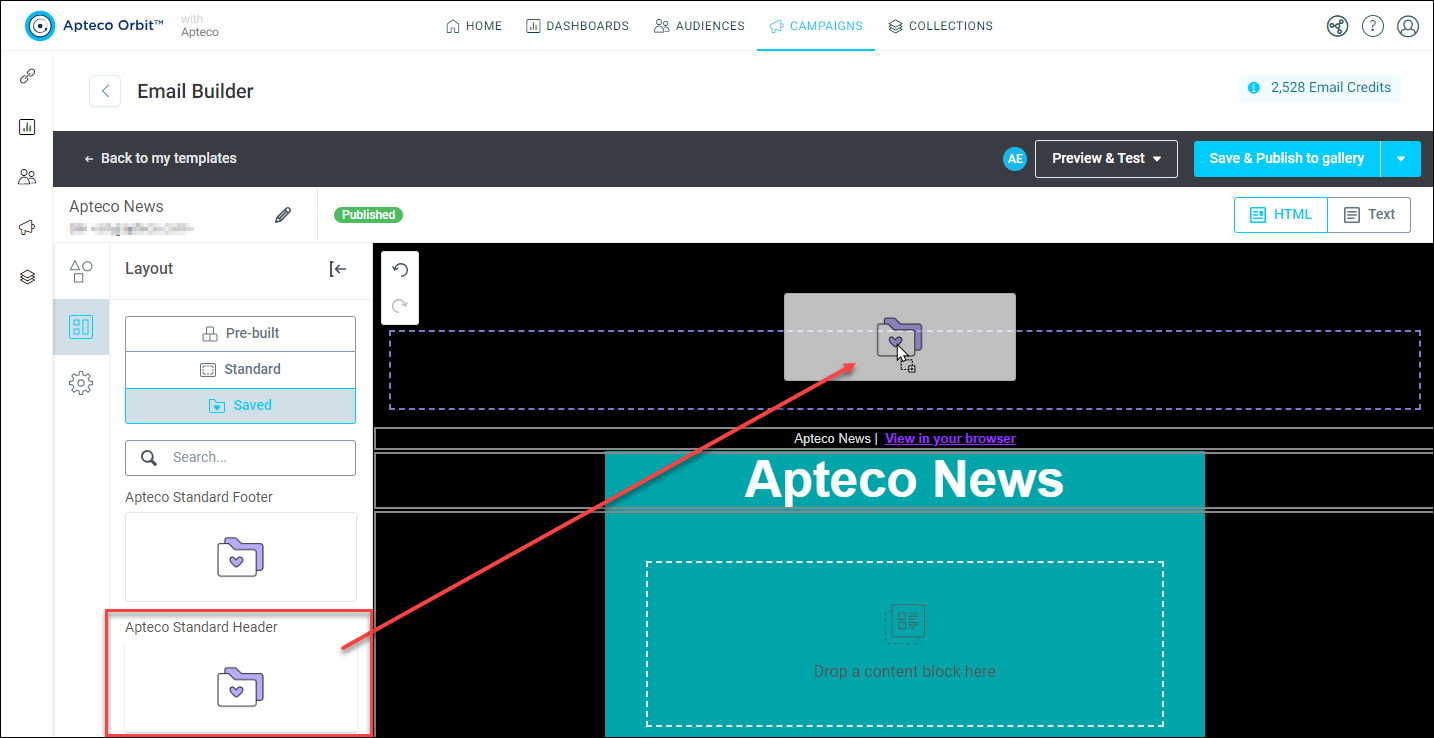Open the user account profile icon
The width and height of the screenshot is (1434, 738).
pos(1408,26)
